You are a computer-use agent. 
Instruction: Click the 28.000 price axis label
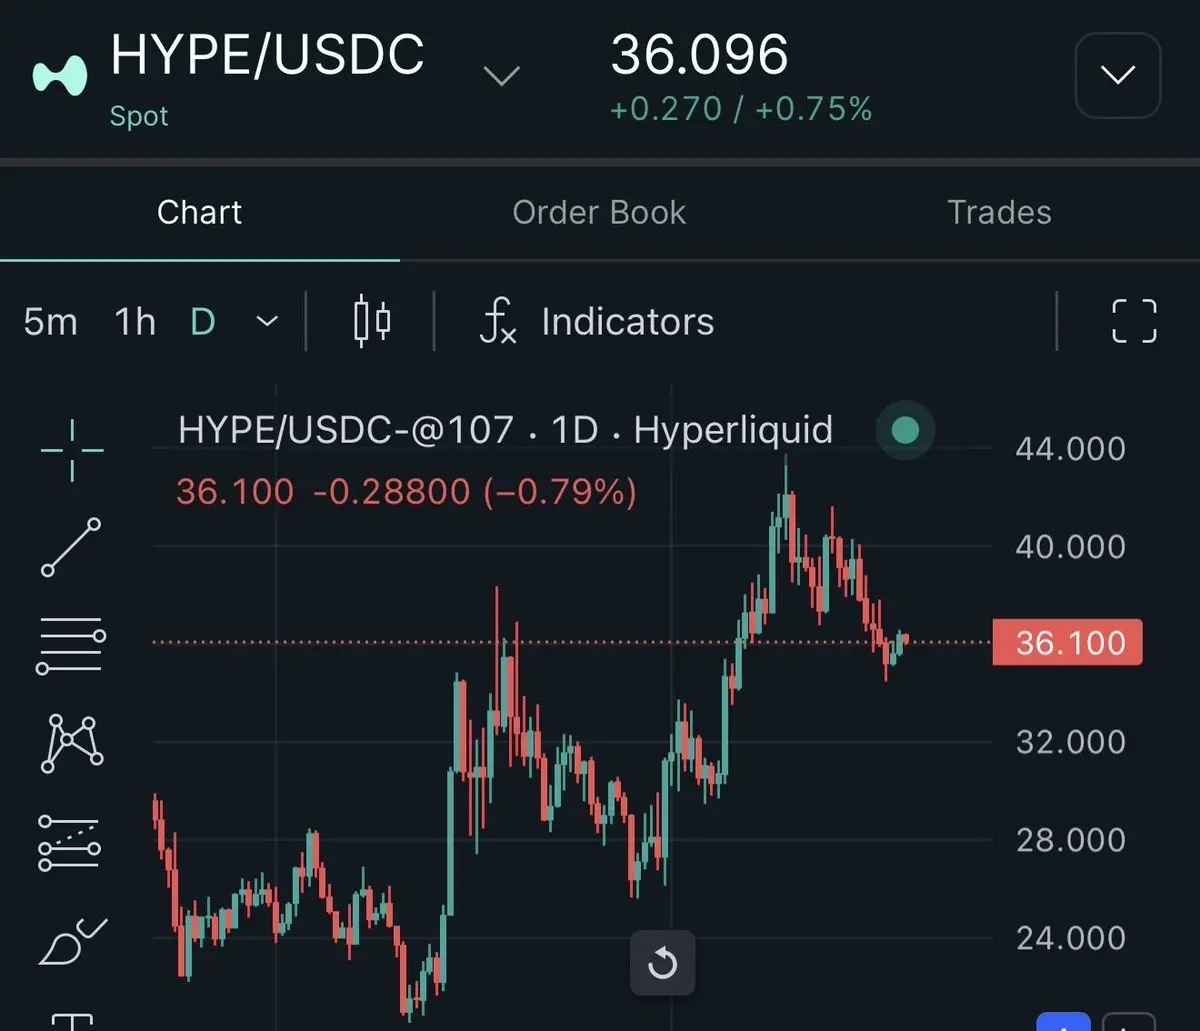1070,840
